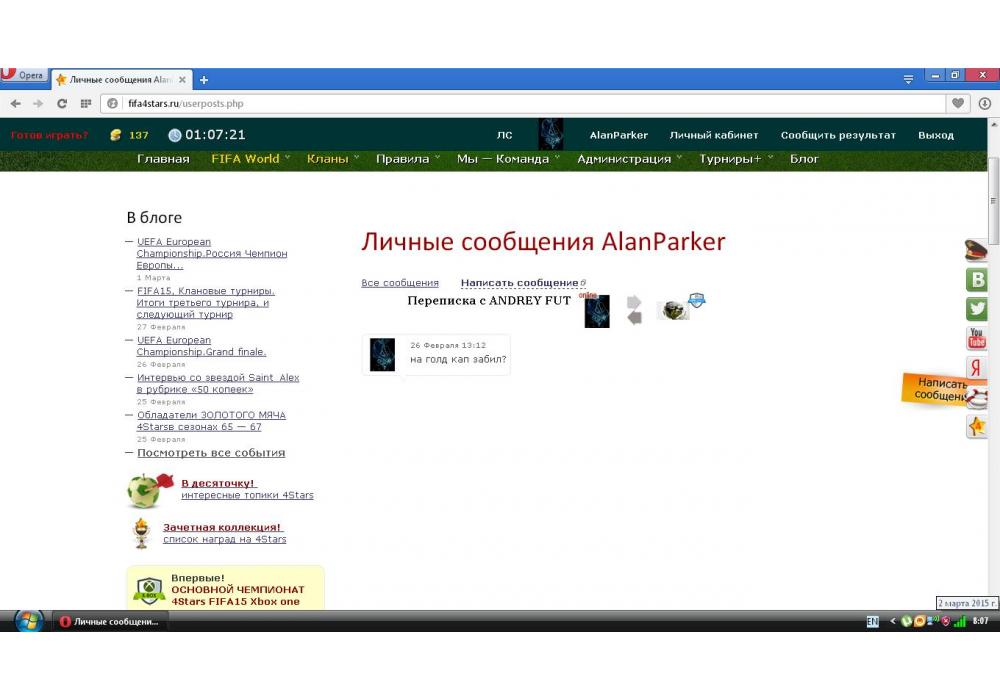Open Все сообщения link
Image resolution: width=1000 pixels, height=700 pixels.
pos(400,282)
